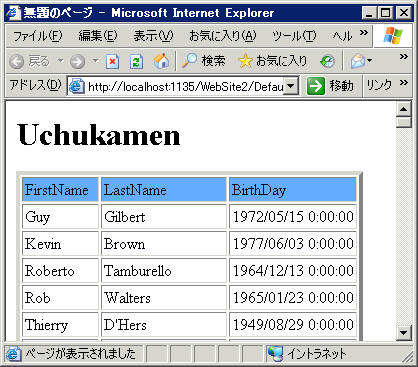Click the cell Gilbert
The width and height of the screenshot is (418, 367).
pyautogui.click(x=163, y=217)
